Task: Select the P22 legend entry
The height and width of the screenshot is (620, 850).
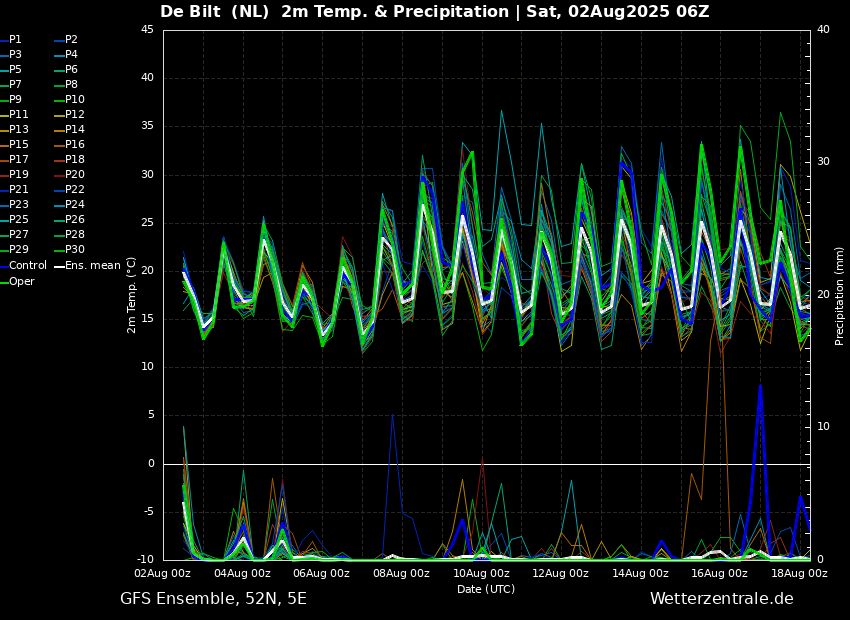Action: (x=75, y=190)
